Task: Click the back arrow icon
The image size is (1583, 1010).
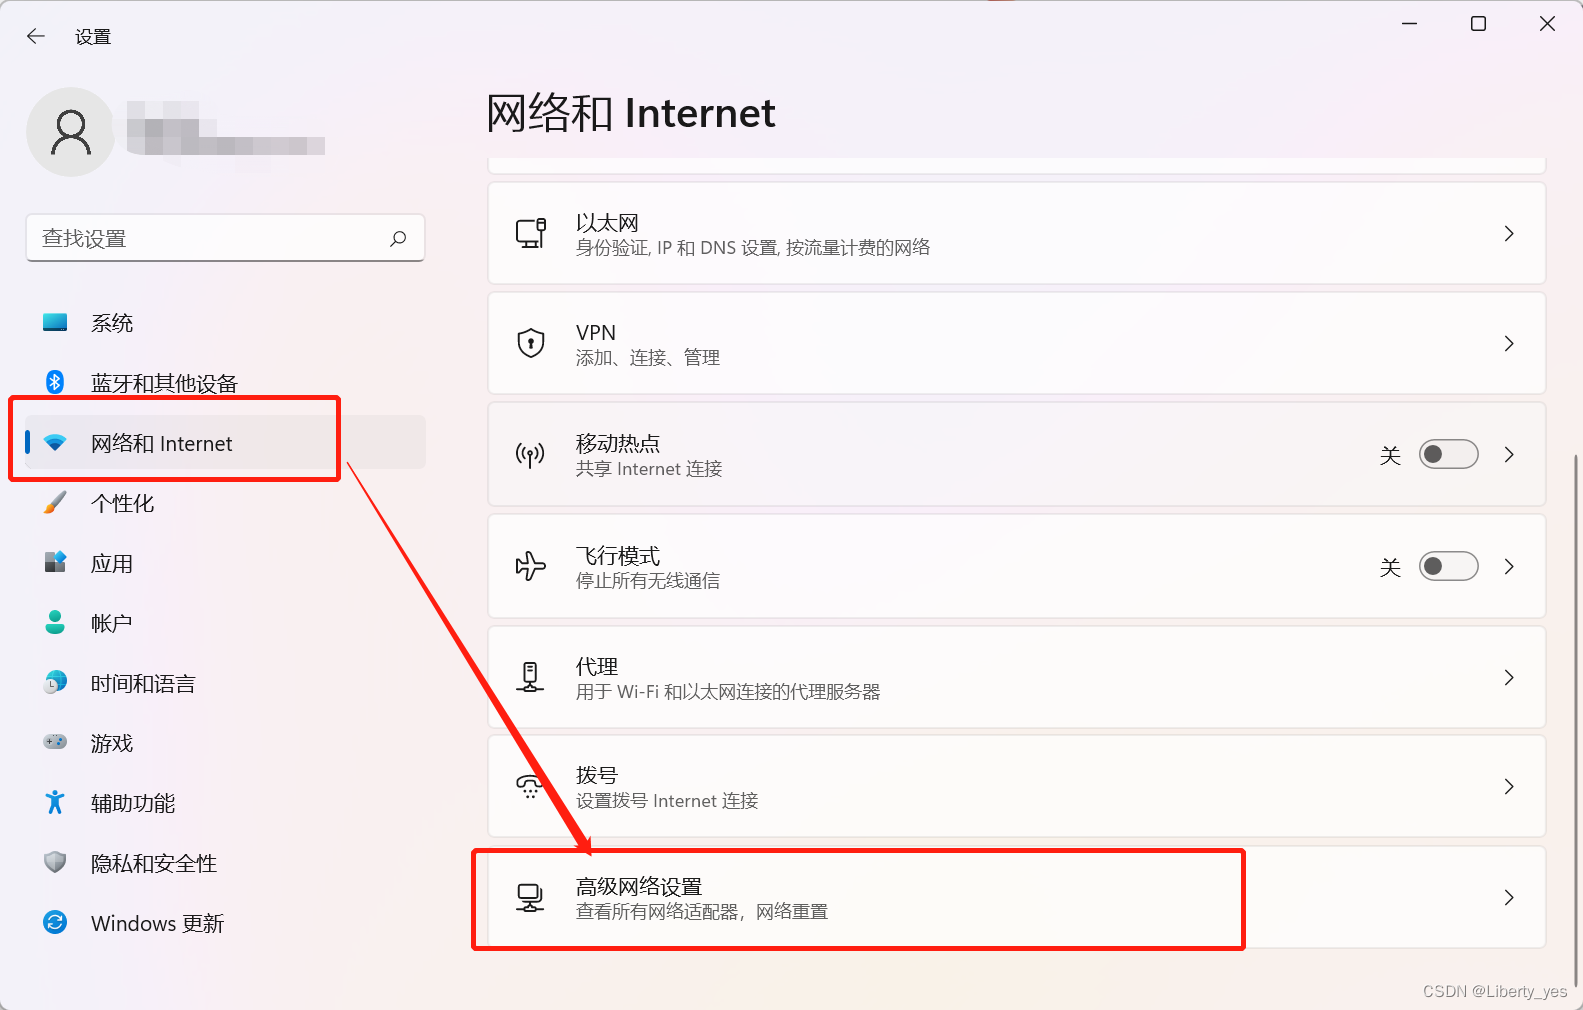Action: point(36,36)
